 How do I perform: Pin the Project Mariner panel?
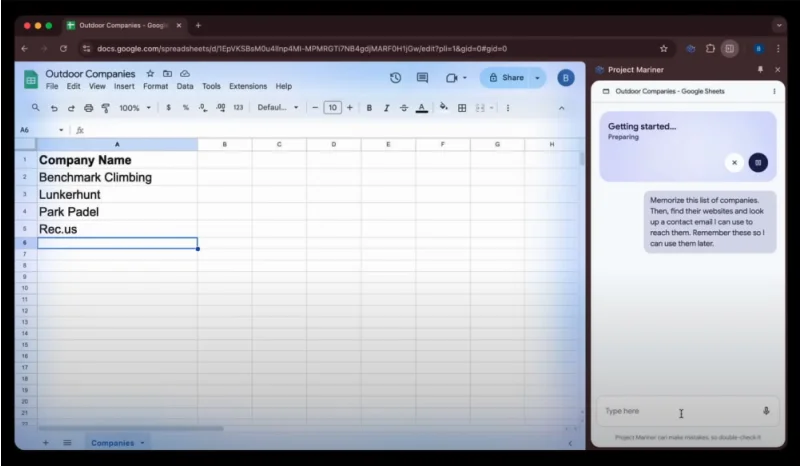[760, 69]
